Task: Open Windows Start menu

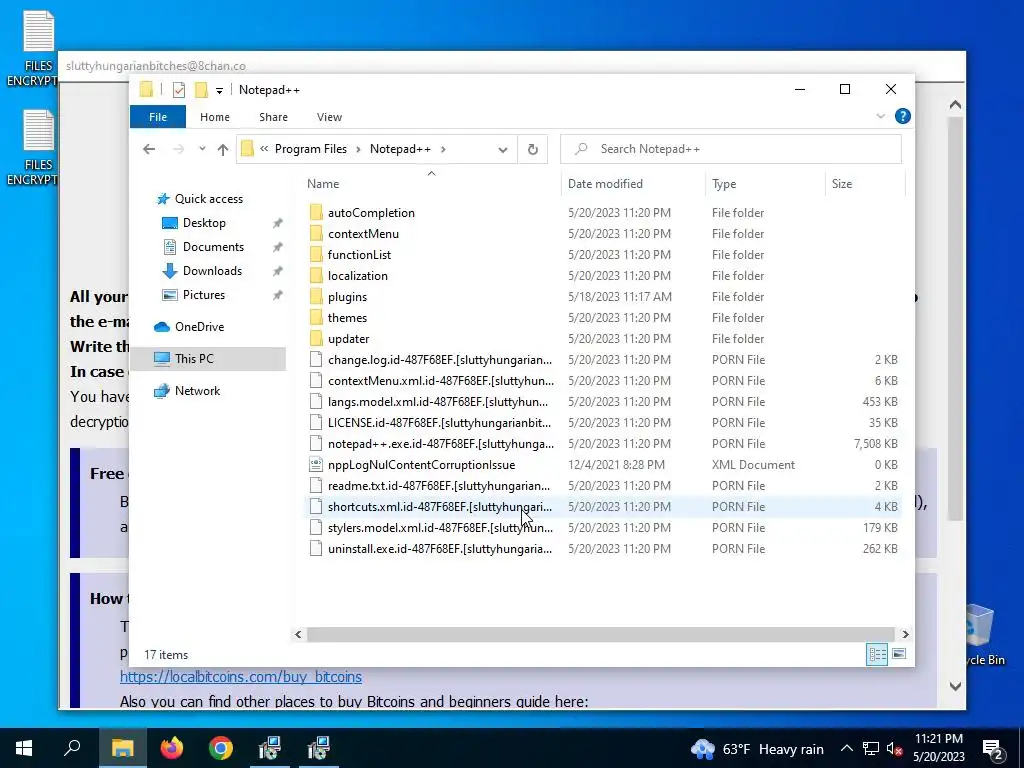Action: [24, 748]
